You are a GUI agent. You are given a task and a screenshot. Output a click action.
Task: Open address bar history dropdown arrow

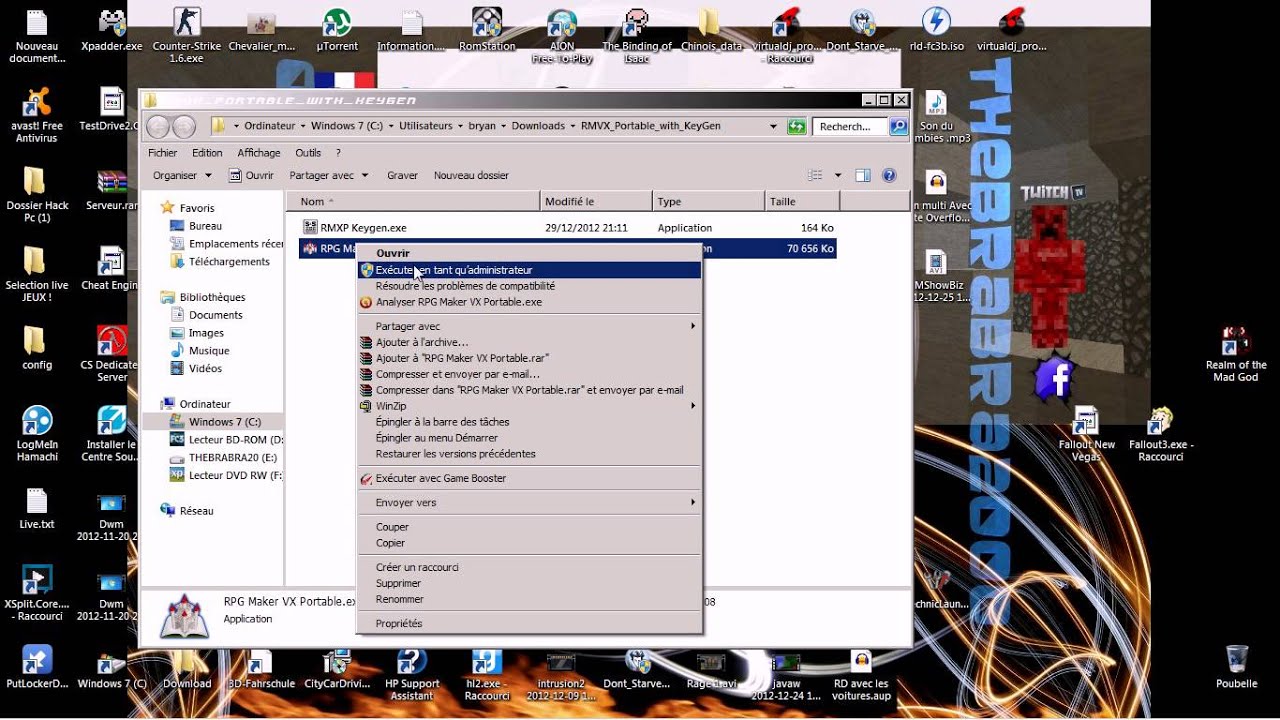coord(773,127)
